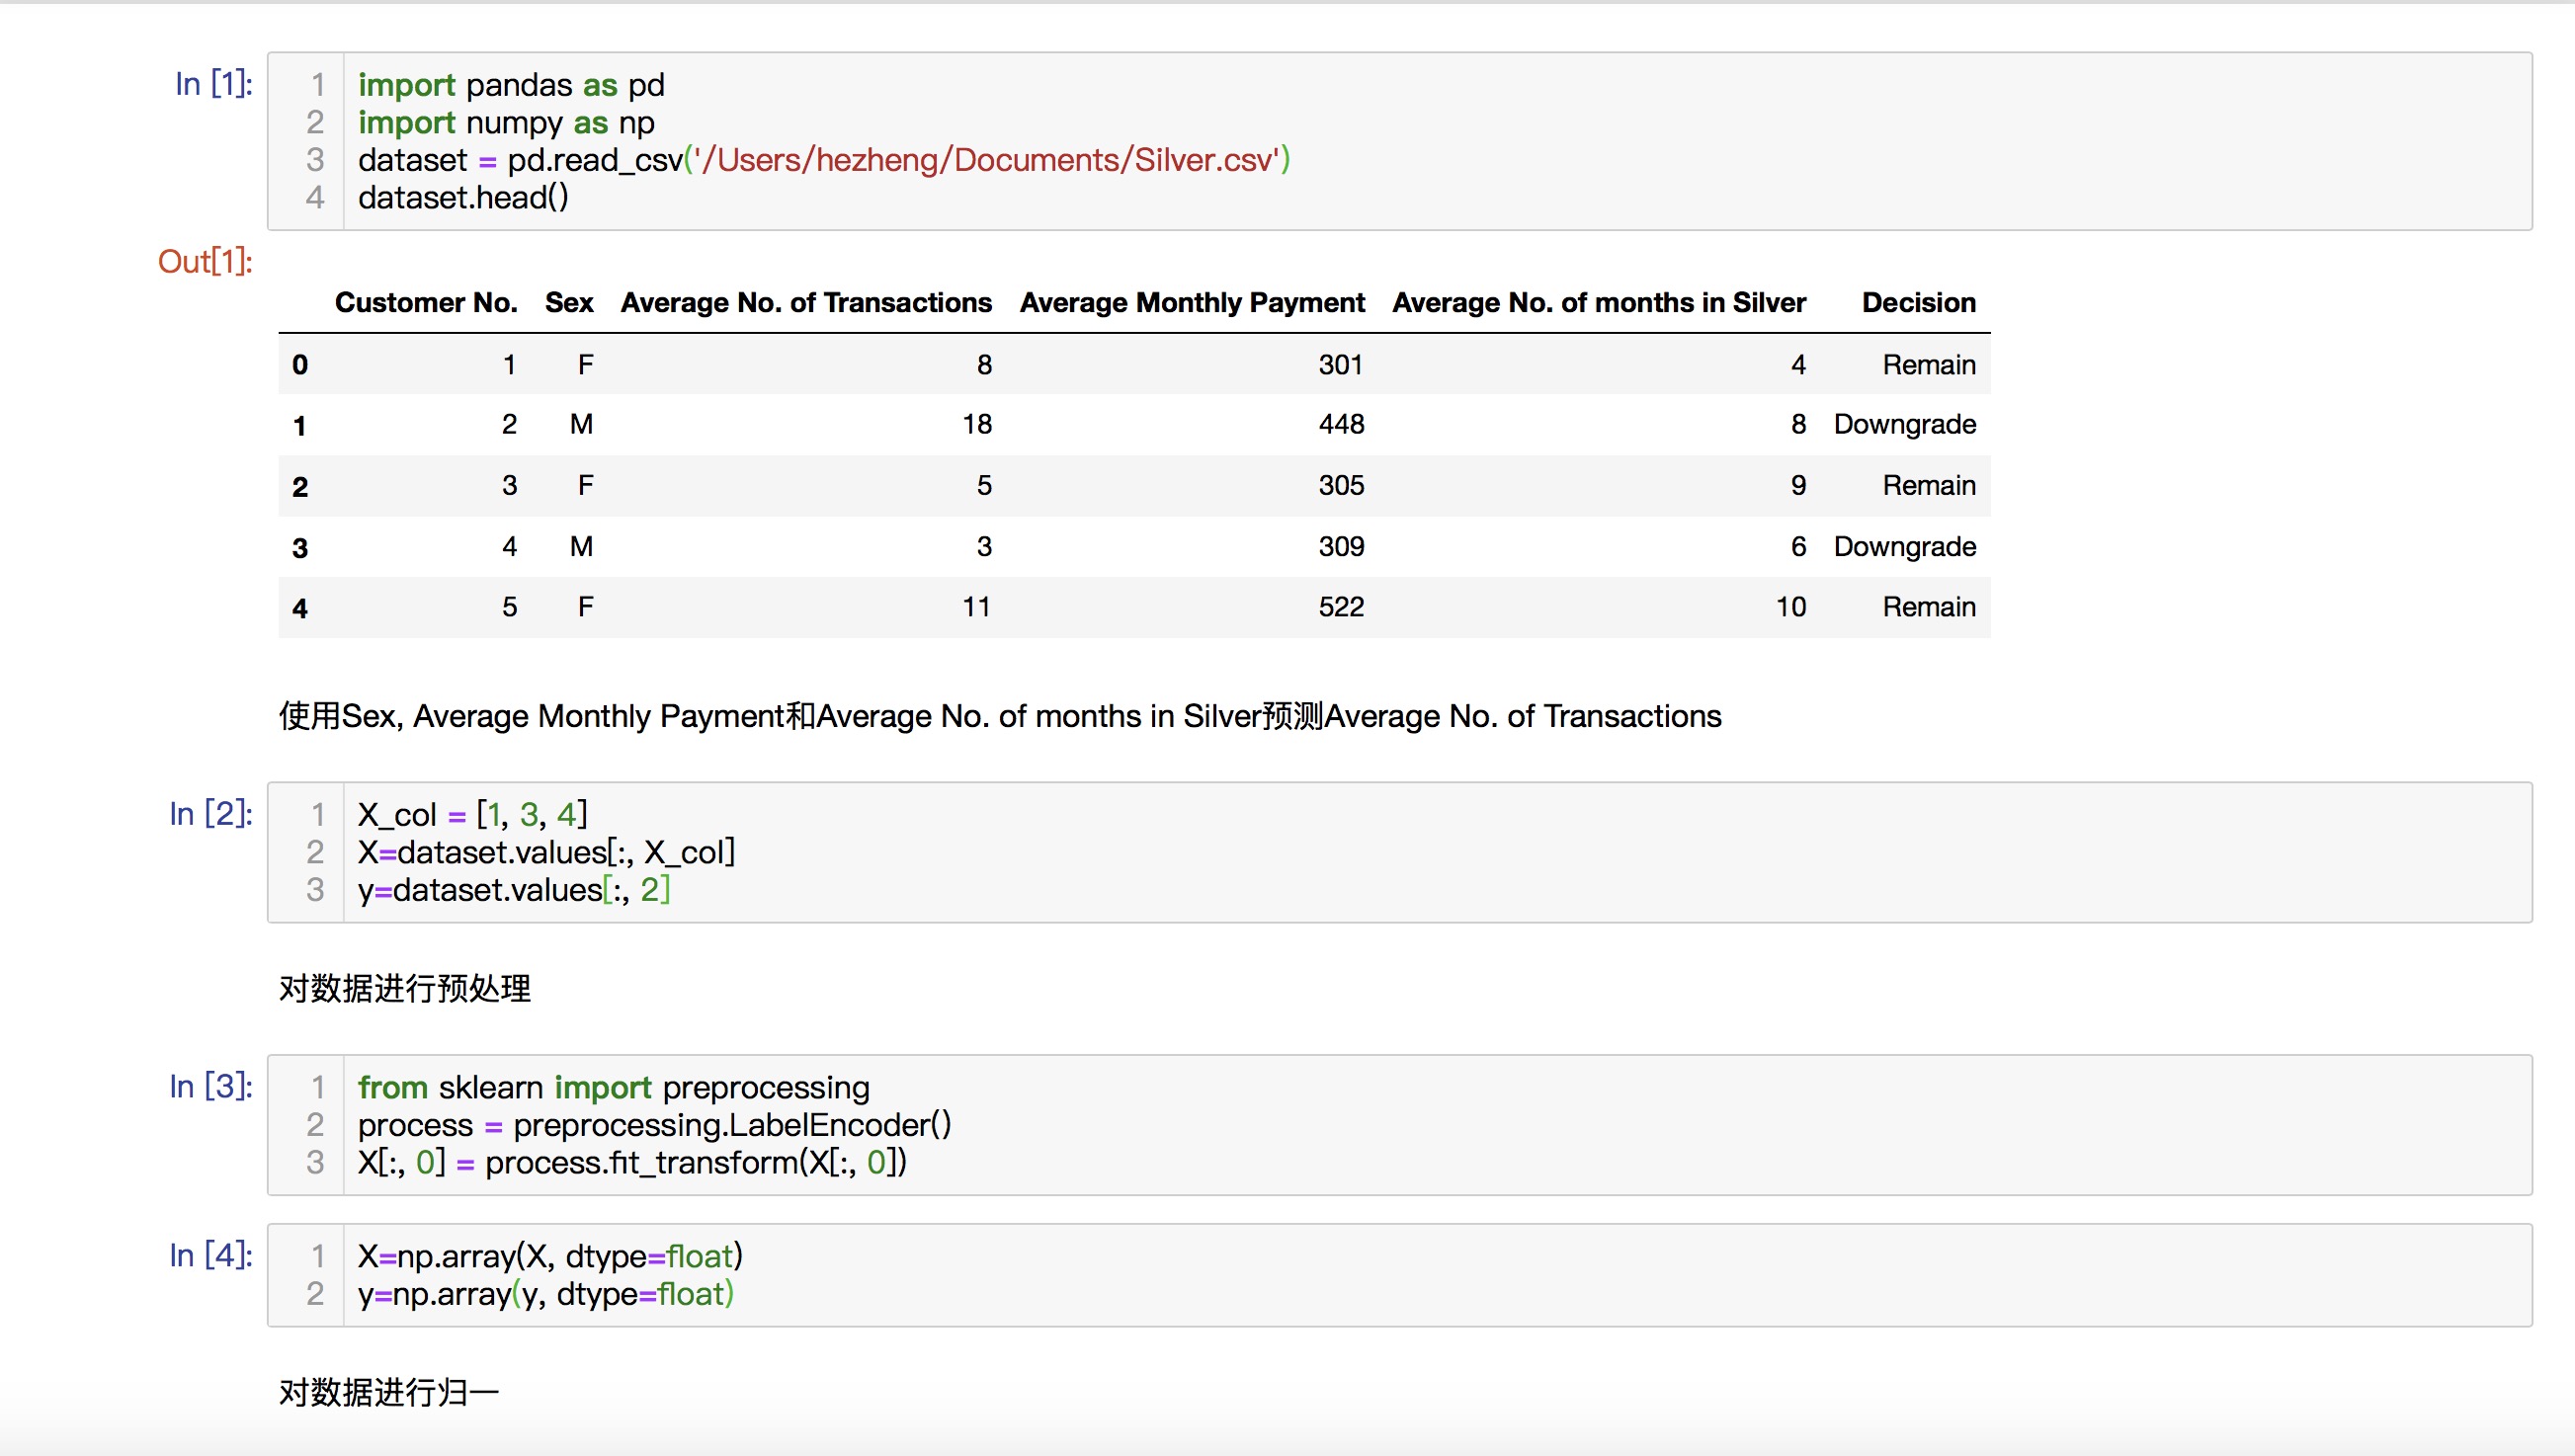Click the read_csv line in cell 1
This screenshot has width=2575, height=1456.
click(x=824, y=160)
